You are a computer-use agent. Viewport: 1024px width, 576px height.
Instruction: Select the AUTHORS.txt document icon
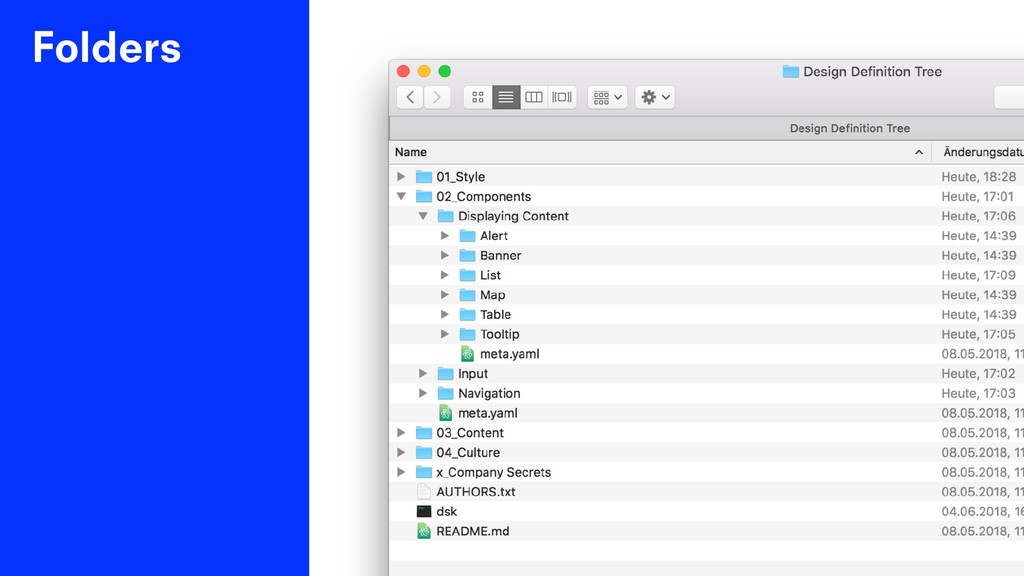coord(424,492)
